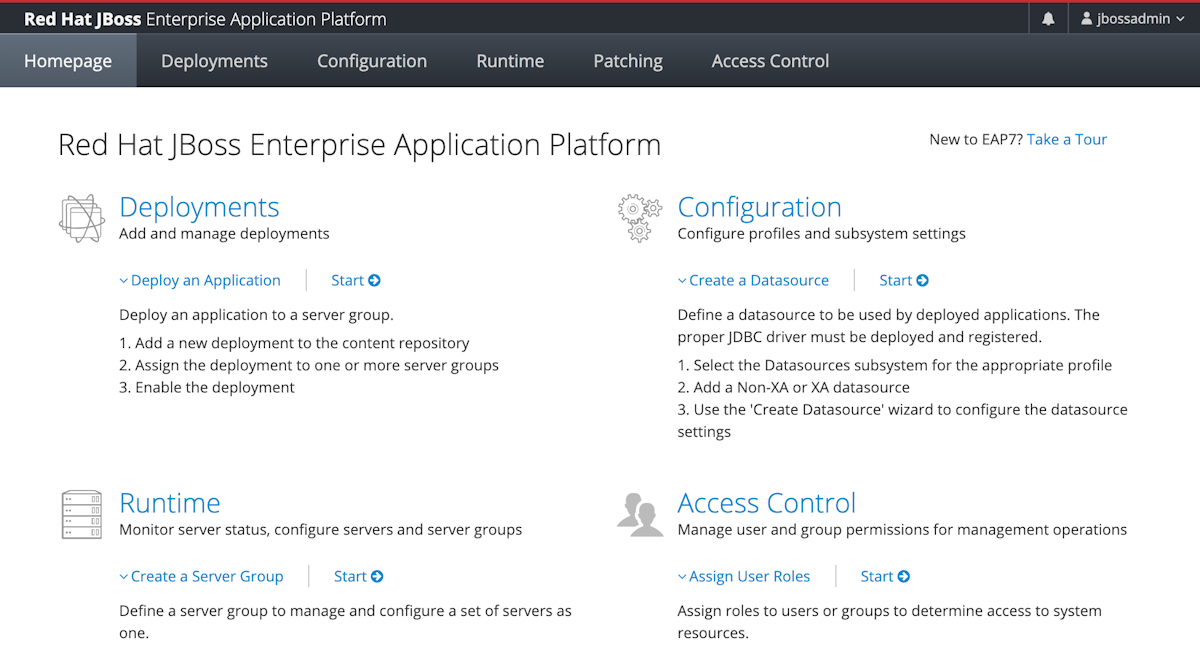Image resolution: width=1200 pixels, height=645 pixels.
Task: Click the Access Control users icon
Action: (x=640, y=514)
